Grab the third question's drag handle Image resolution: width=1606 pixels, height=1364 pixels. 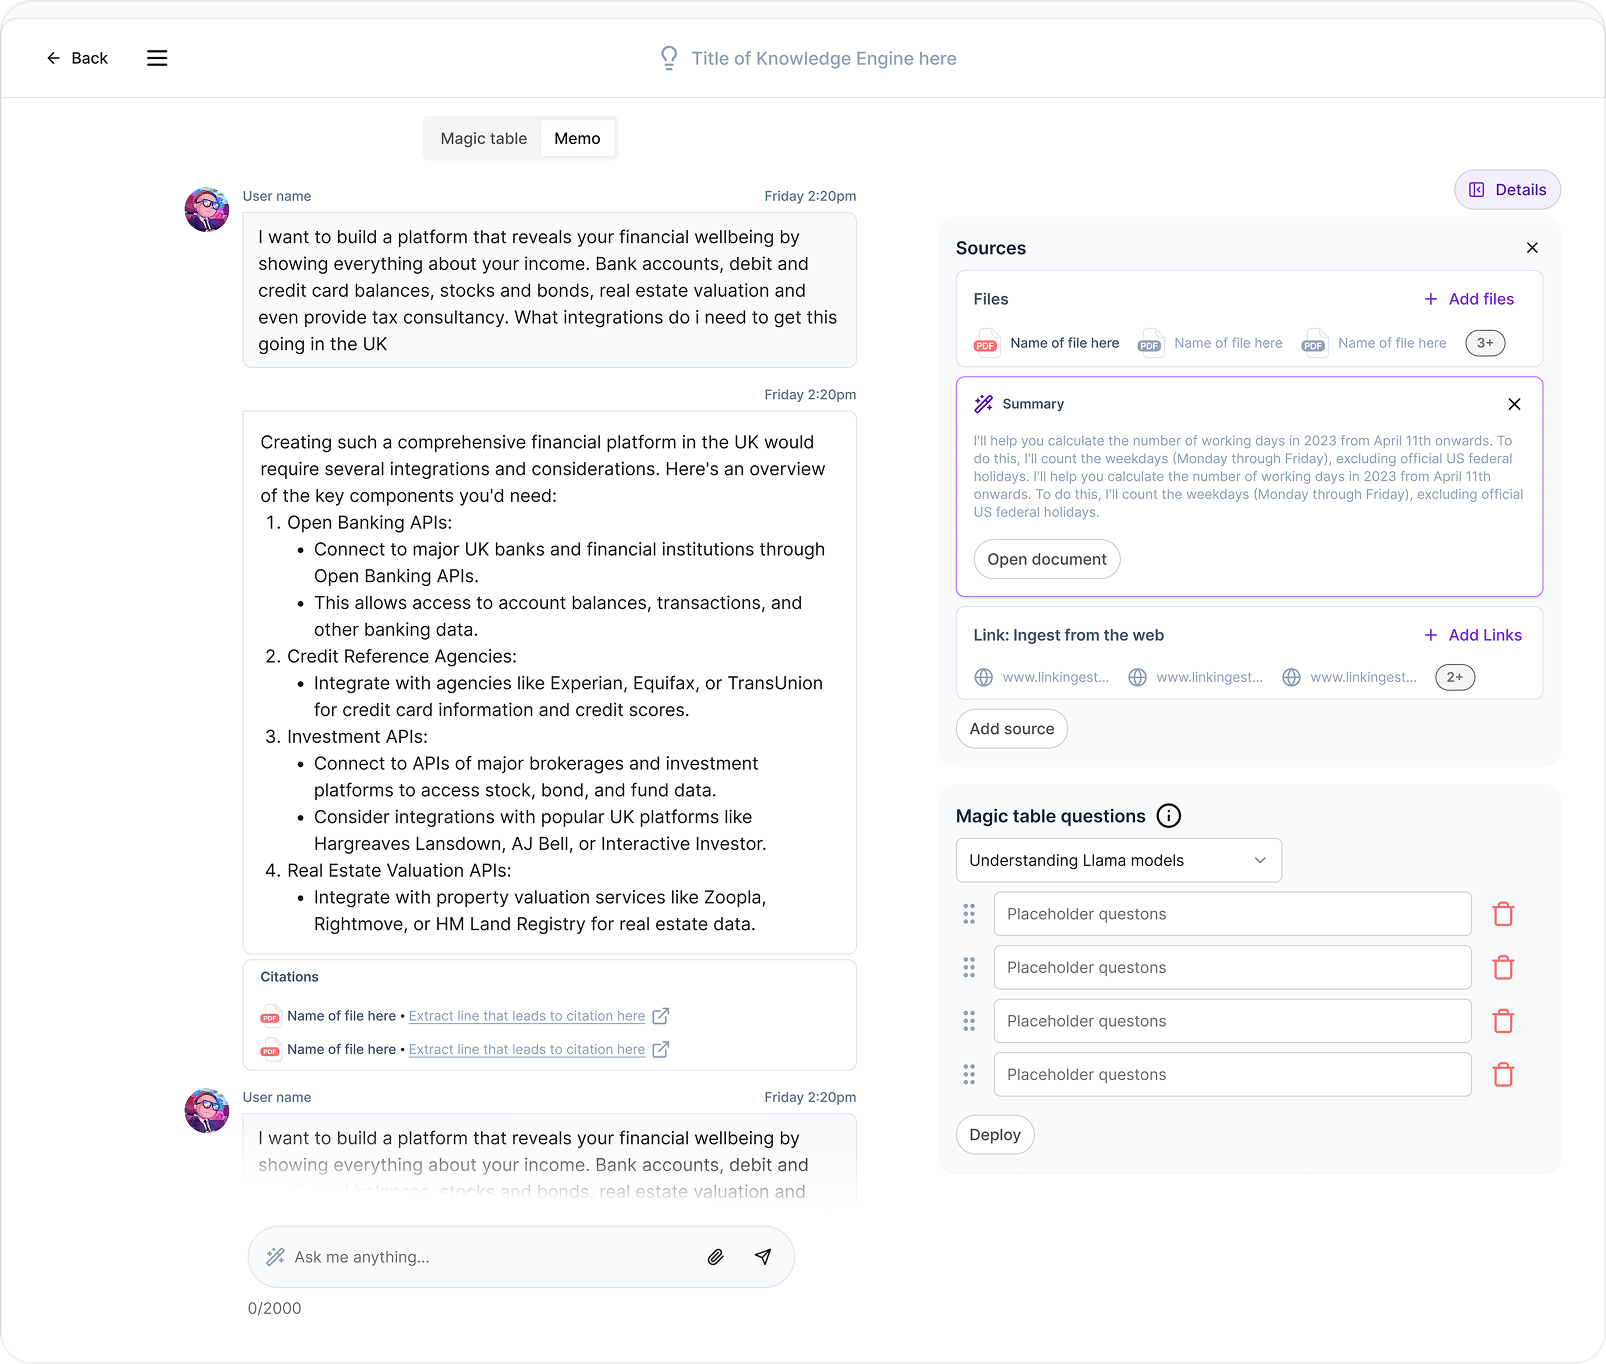(x=969, y=1021)
